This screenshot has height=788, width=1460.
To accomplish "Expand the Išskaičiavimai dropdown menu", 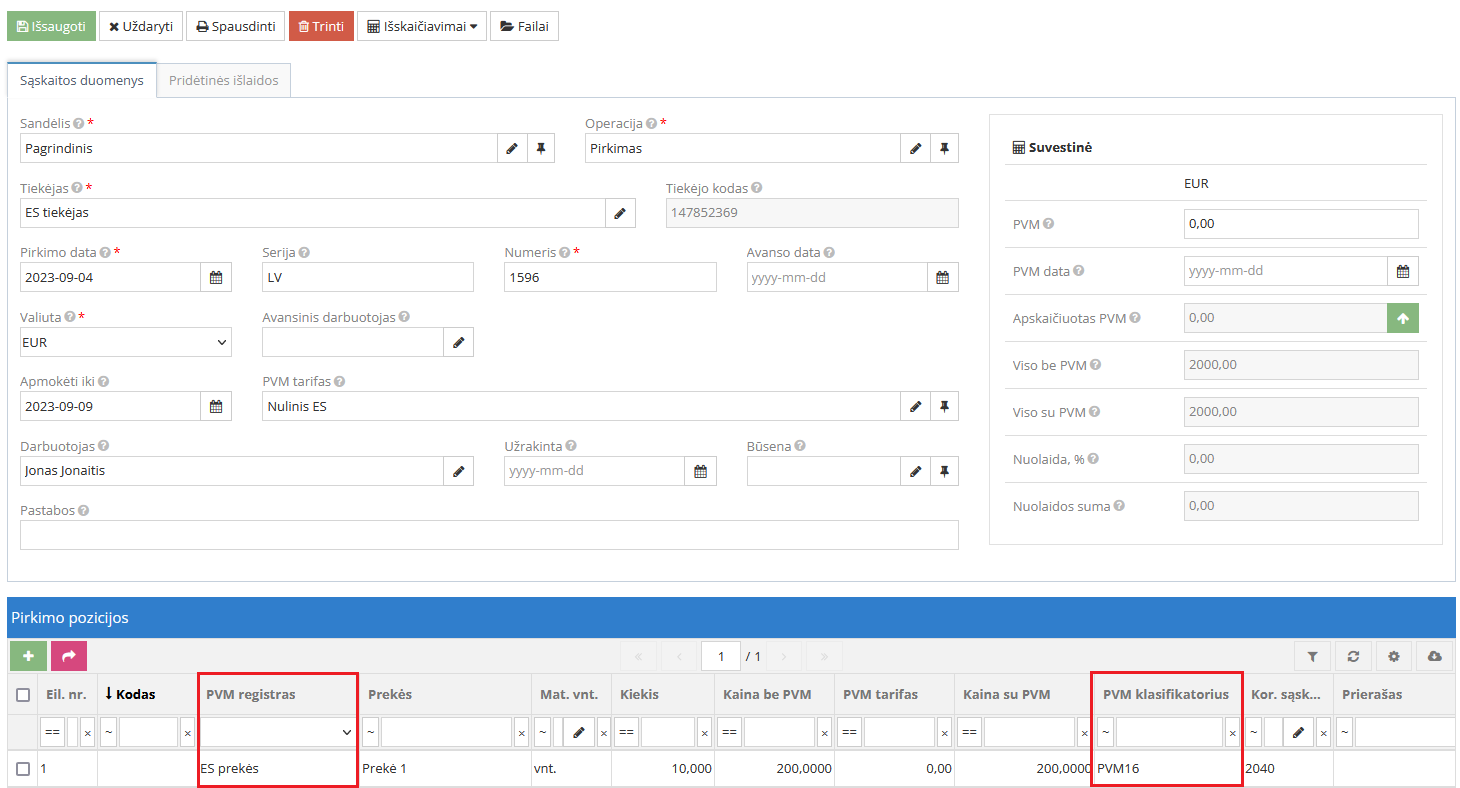I will click(x=422, y=26).
